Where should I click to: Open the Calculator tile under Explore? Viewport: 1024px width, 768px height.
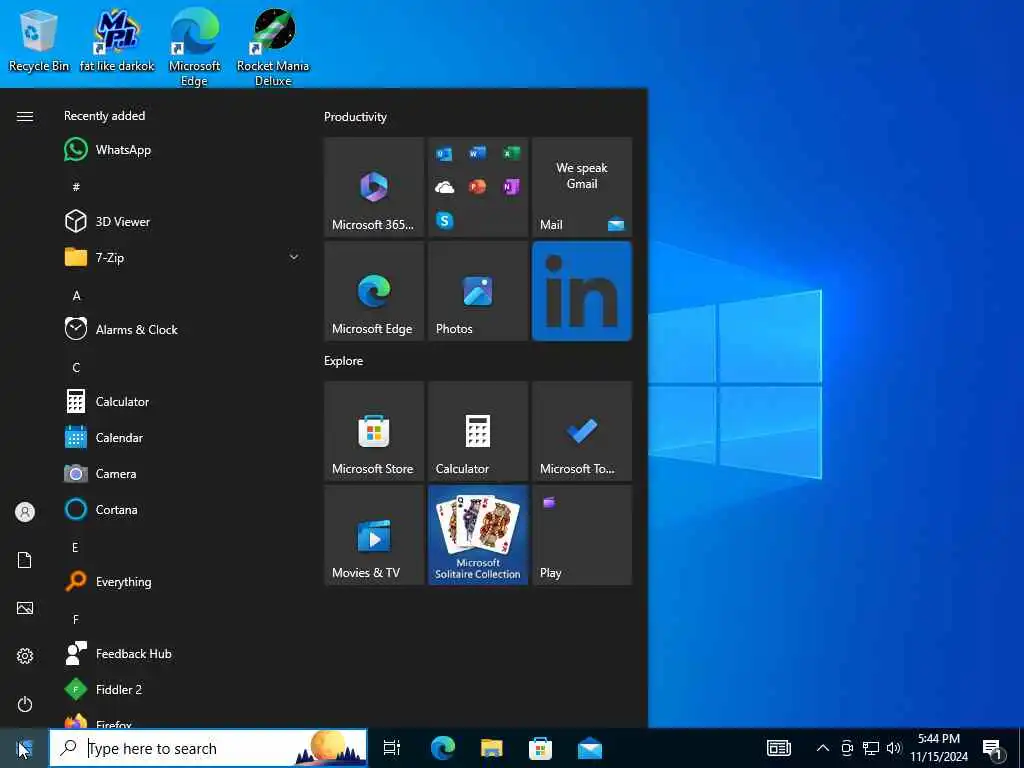[x=478, y=431]
